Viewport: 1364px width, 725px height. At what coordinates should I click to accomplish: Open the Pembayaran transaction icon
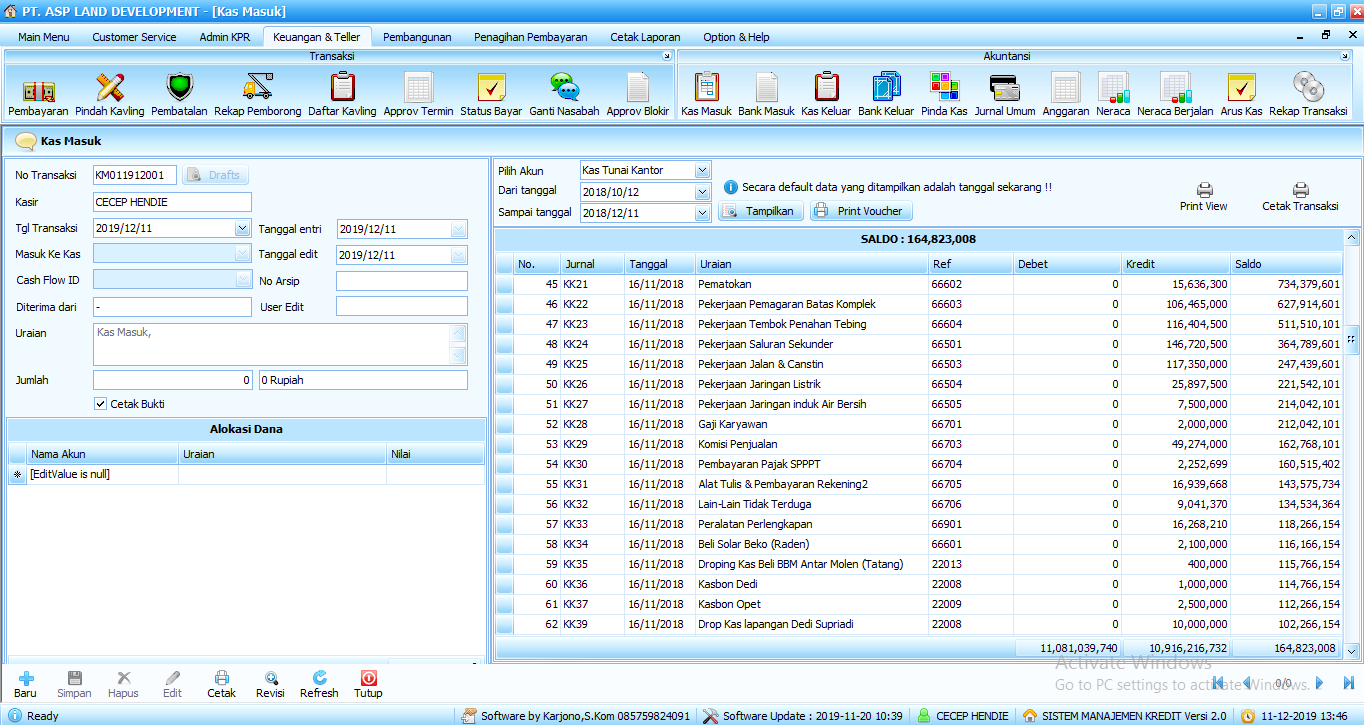[38, 89]
